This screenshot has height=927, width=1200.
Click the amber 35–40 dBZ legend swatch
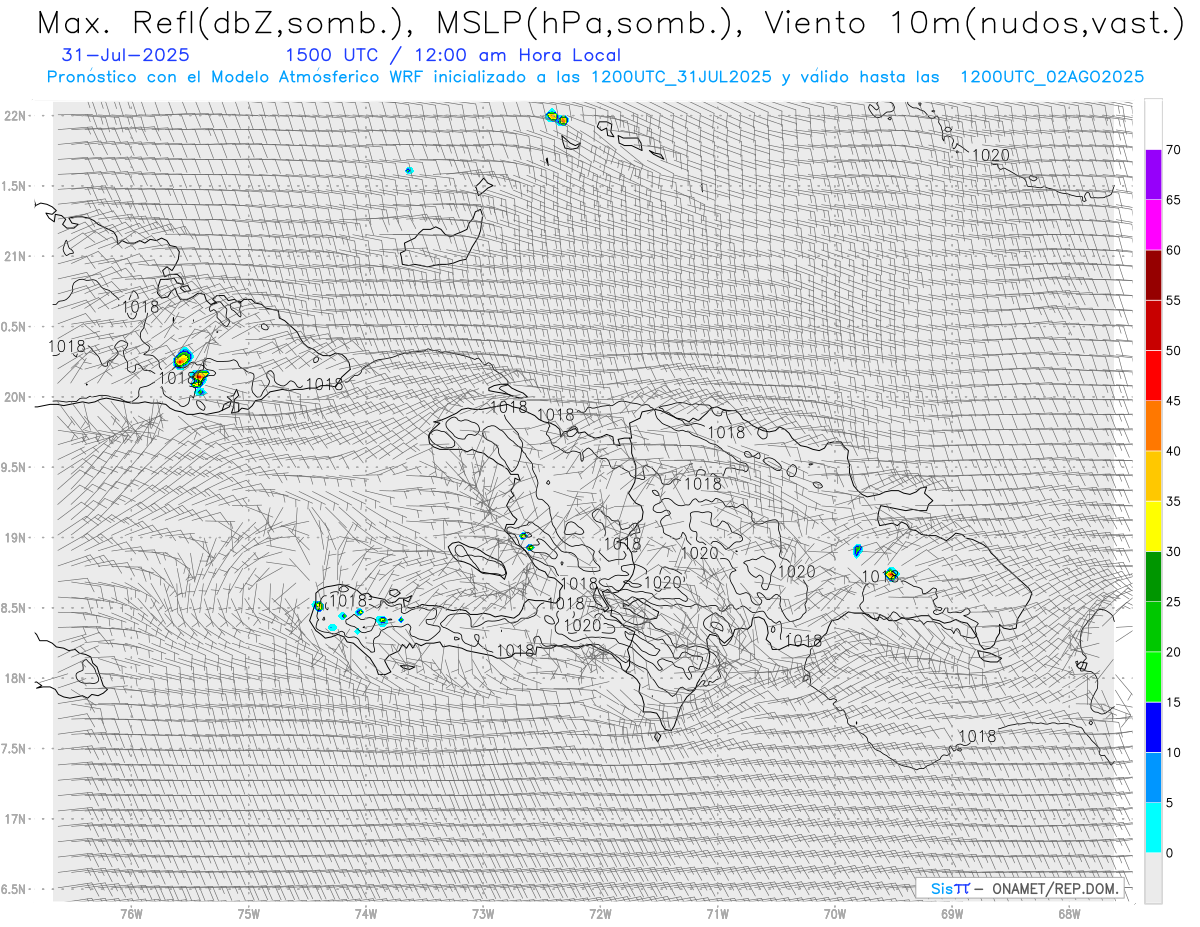(x=1153, y=476)
